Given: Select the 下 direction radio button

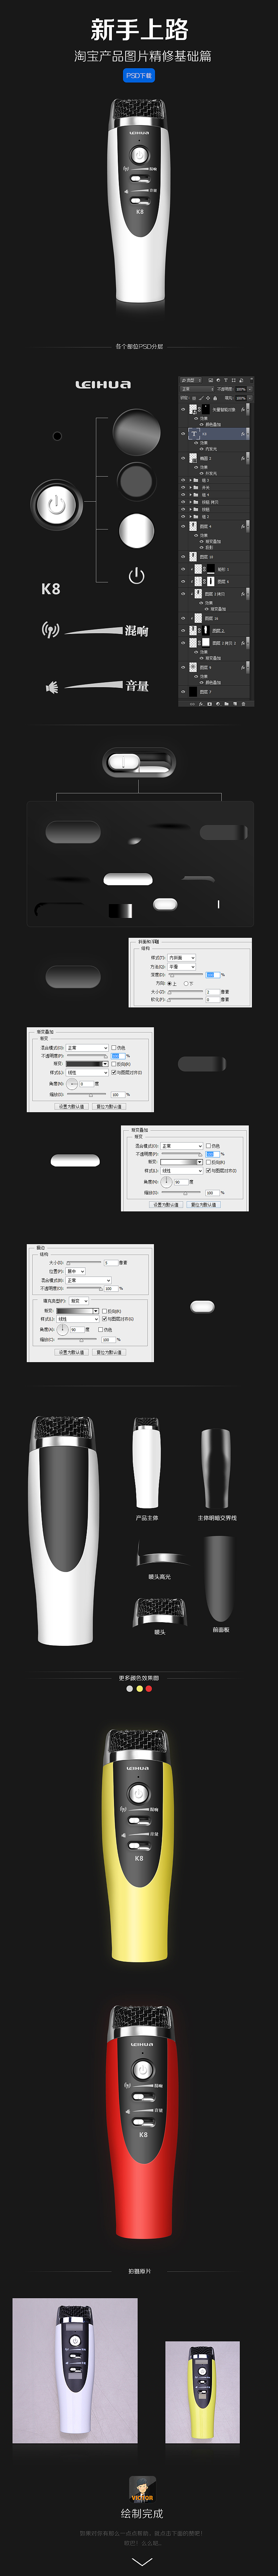Looking at the screenshot, I should [186, 984].
